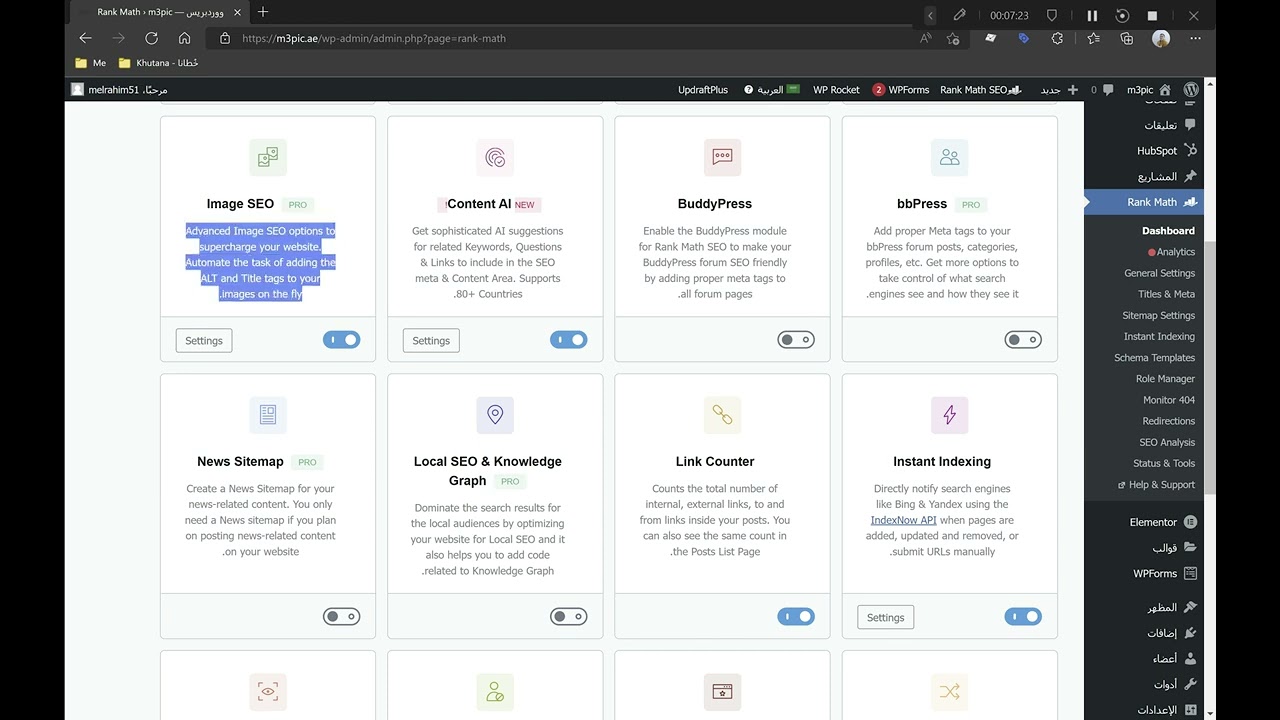Viewport: 1280px width, 720px height.
Task: Disable the Instant Indexing module toggle
Action: coord(1022,616)
